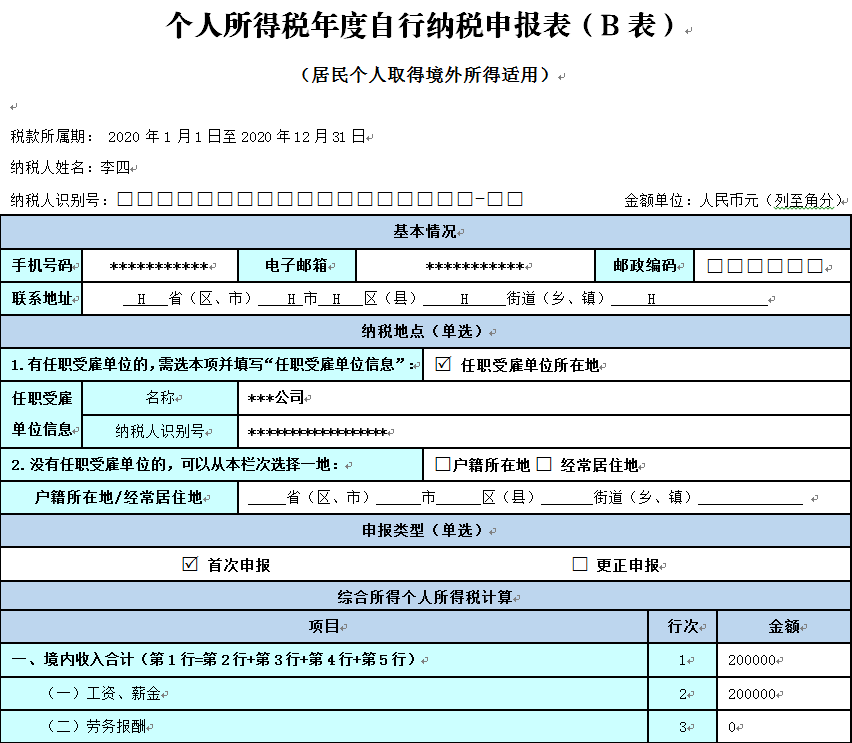Select the 更正申报 checkbox
The image size is (852, 743).
(x=580, y=564)
